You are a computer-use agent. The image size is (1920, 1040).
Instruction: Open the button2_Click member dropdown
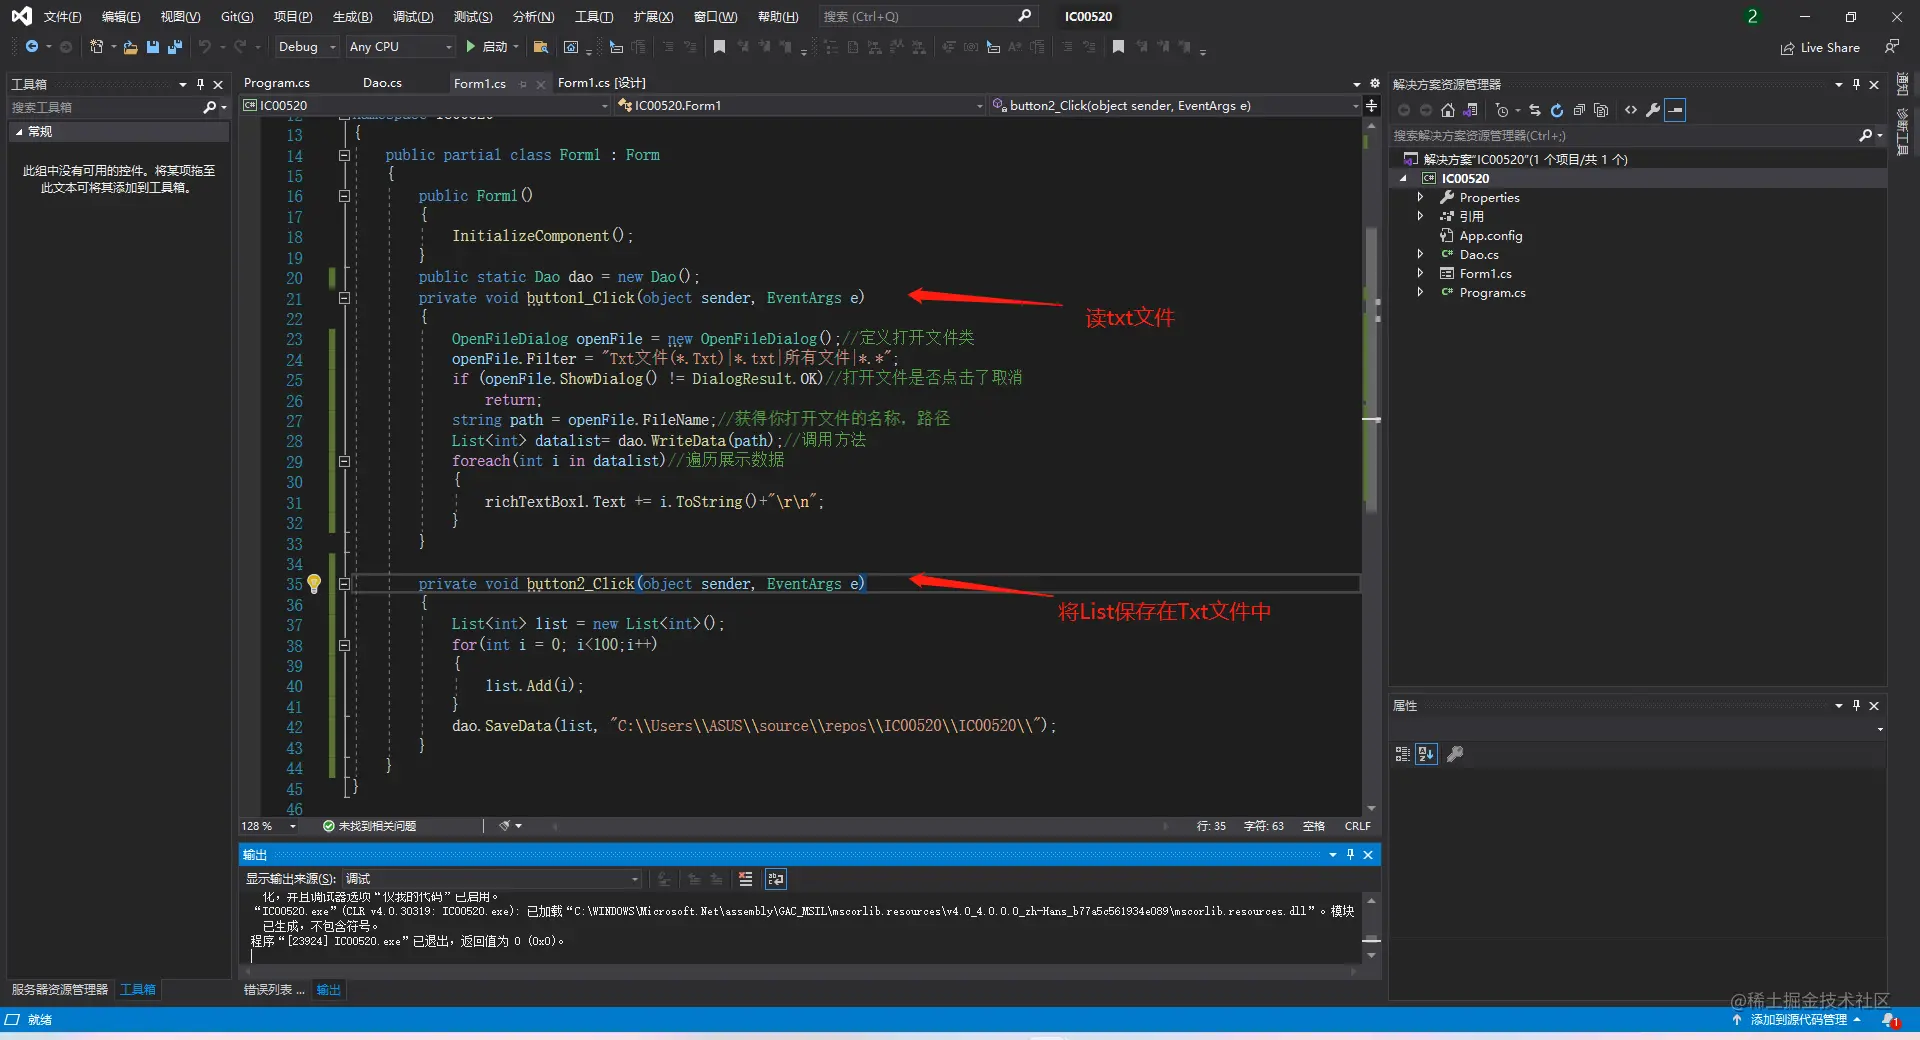[1175, 105]
